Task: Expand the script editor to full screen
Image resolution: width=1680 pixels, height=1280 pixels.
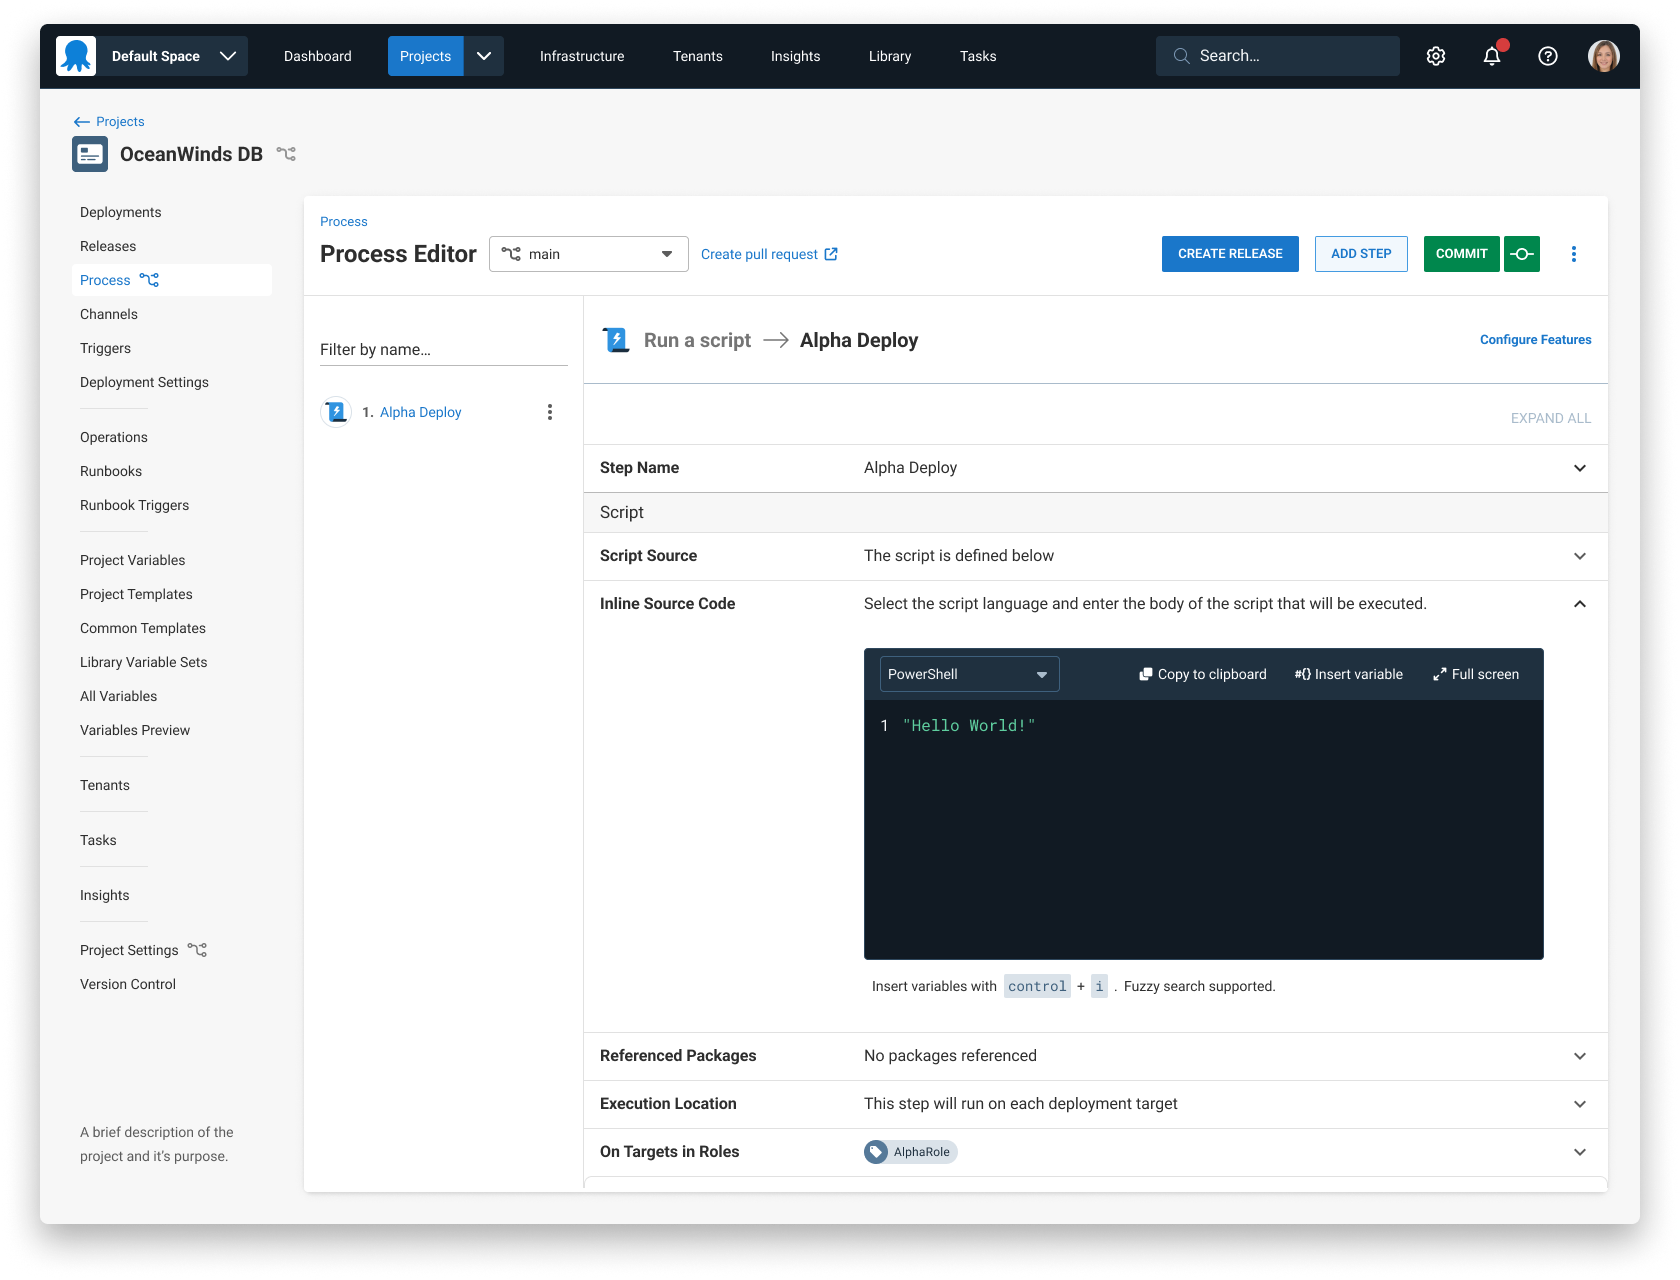Action: pyautogui.click(x=1475, y=674)
